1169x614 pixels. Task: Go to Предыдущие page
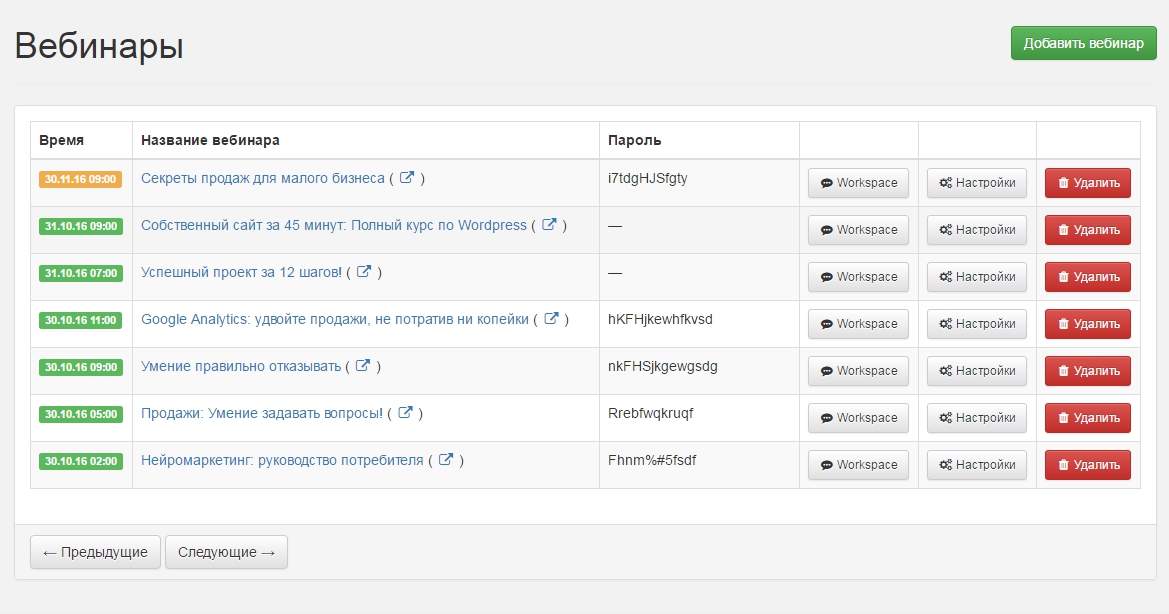tap(95, 552)
